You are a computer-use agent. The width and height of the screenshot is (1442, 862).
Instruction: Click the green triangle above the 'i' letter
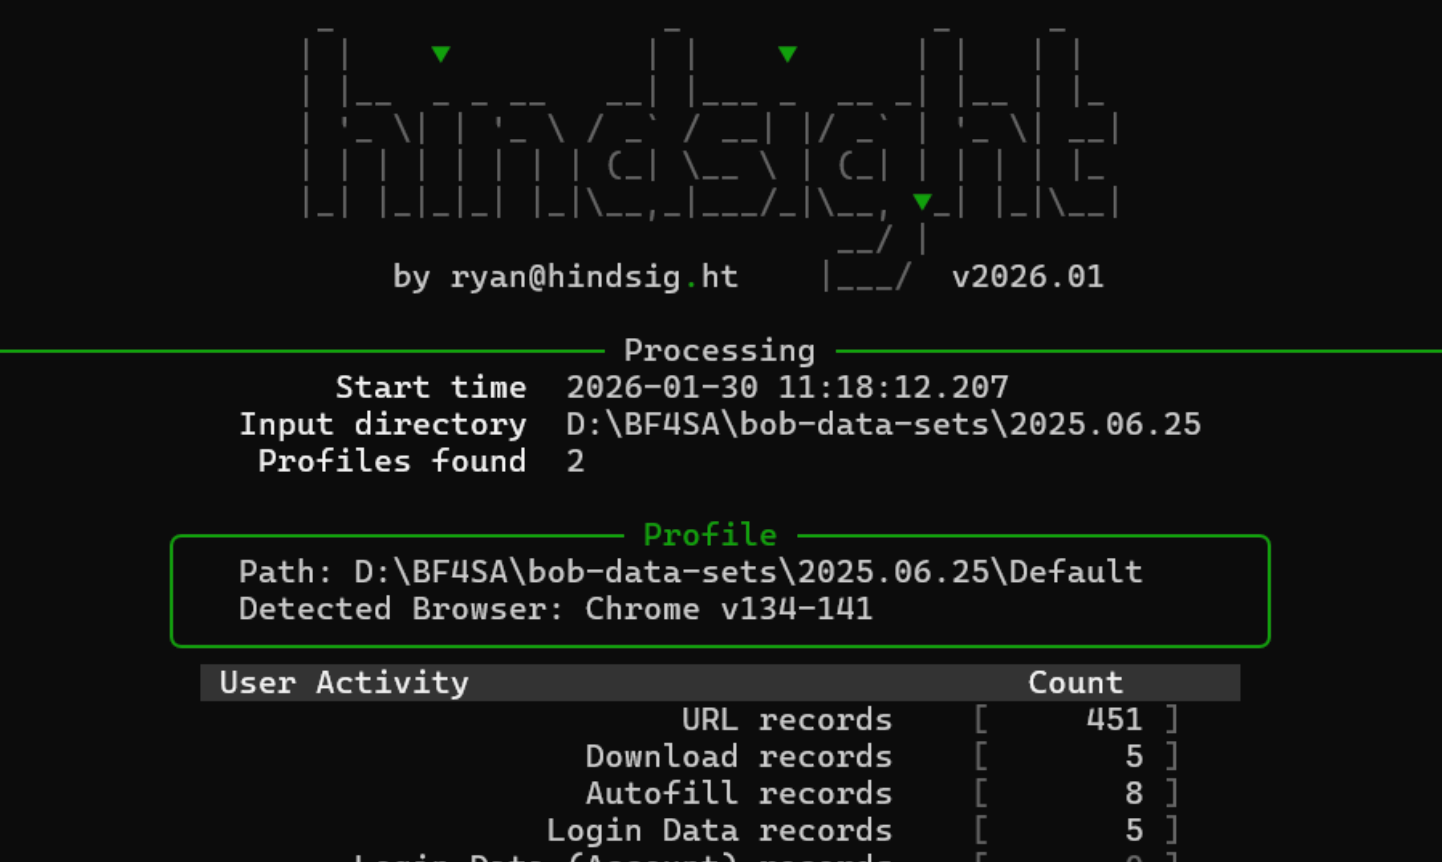click(x=440, y=54)
